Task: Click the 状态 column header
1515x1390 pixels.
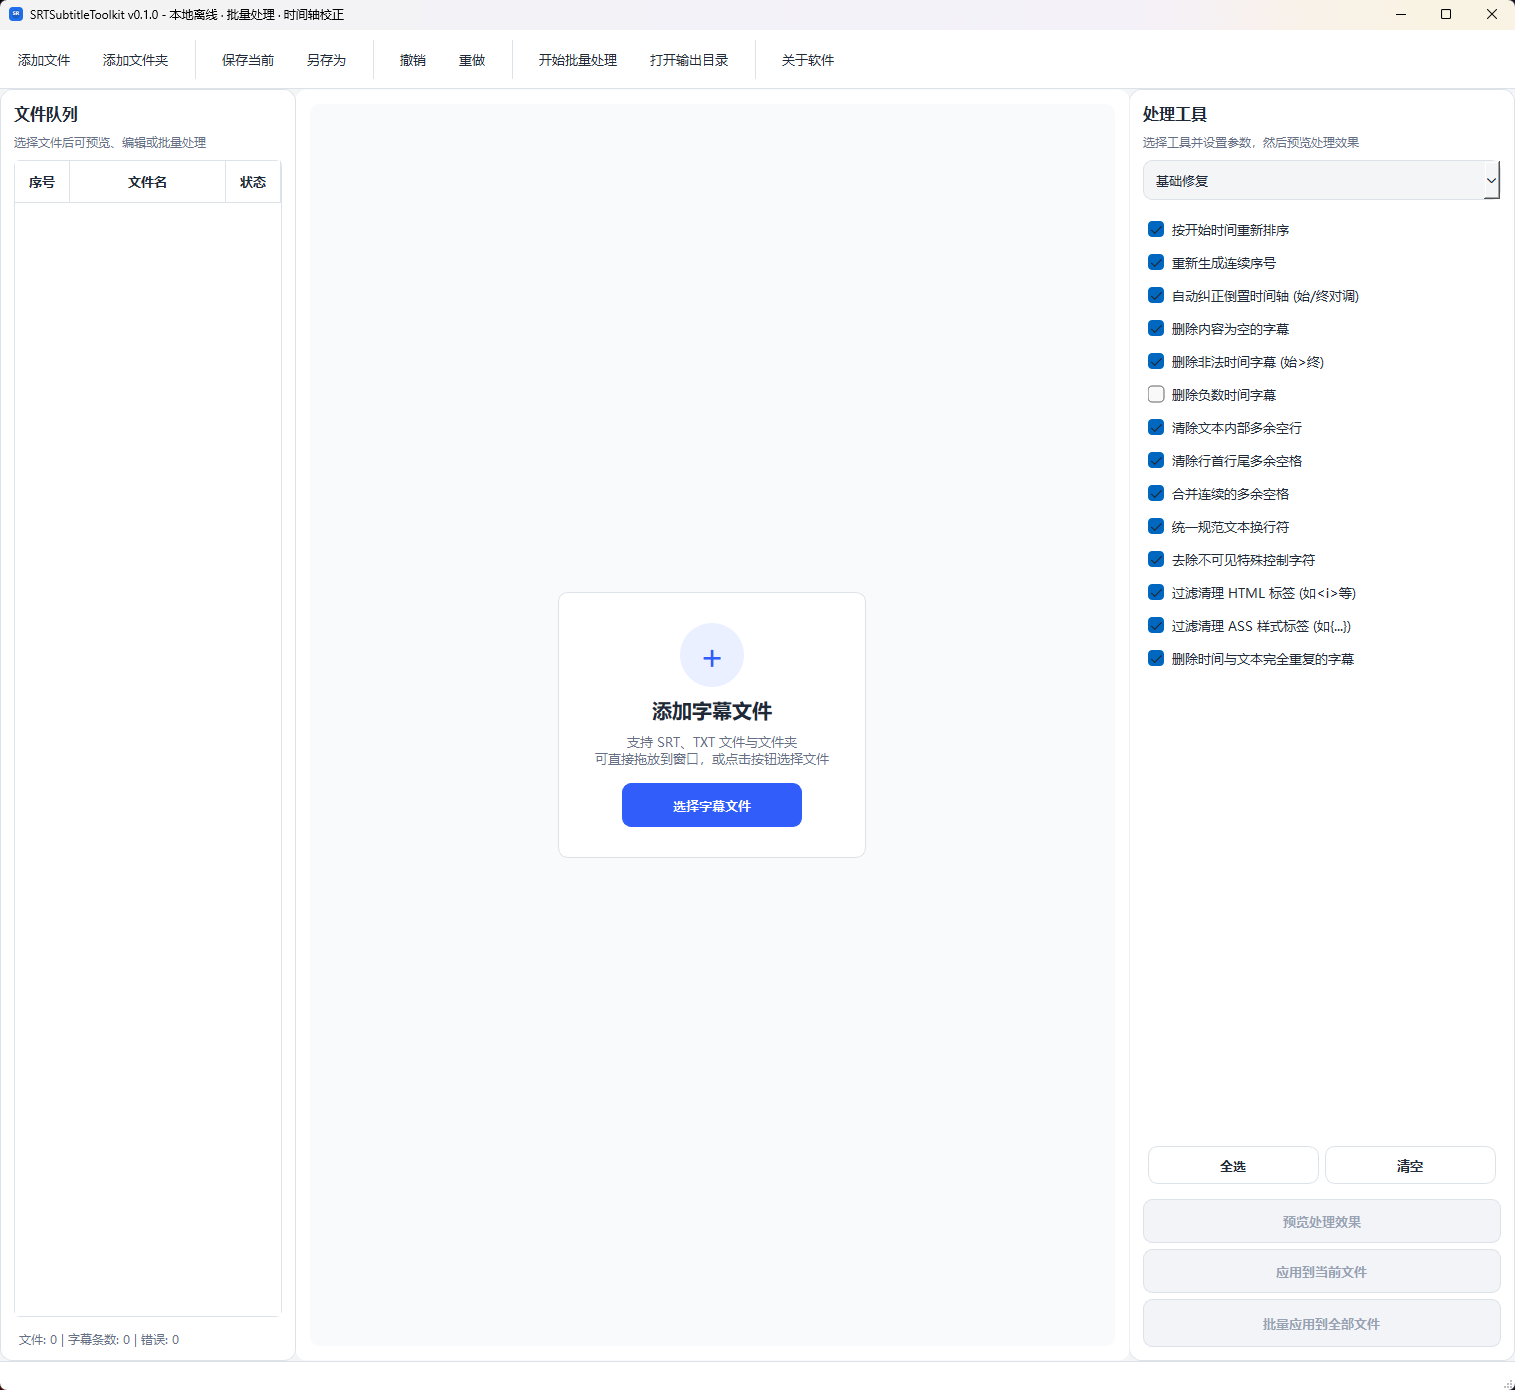Action: click(253, 182)
